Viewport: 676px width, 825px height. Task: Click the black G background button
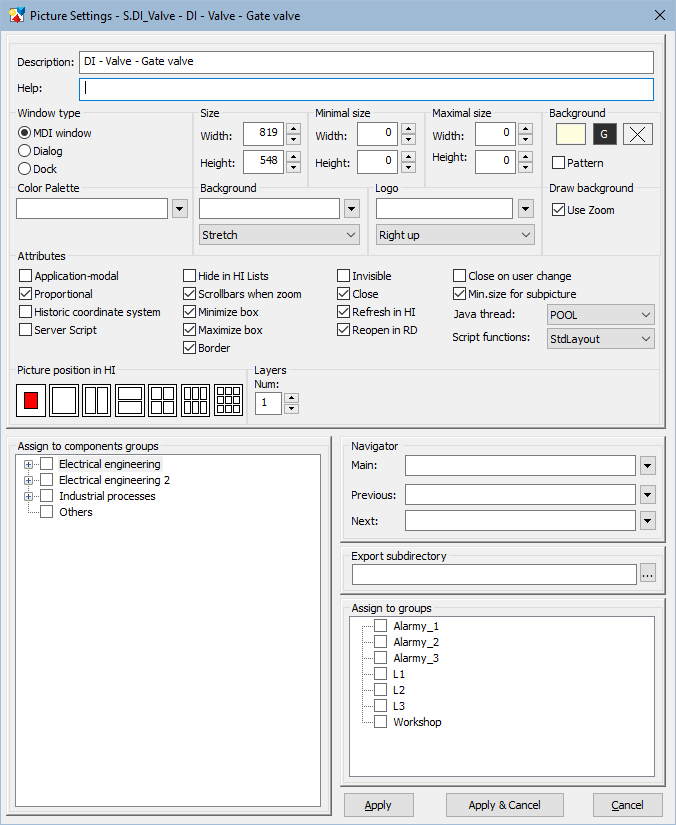coord(604,134)
